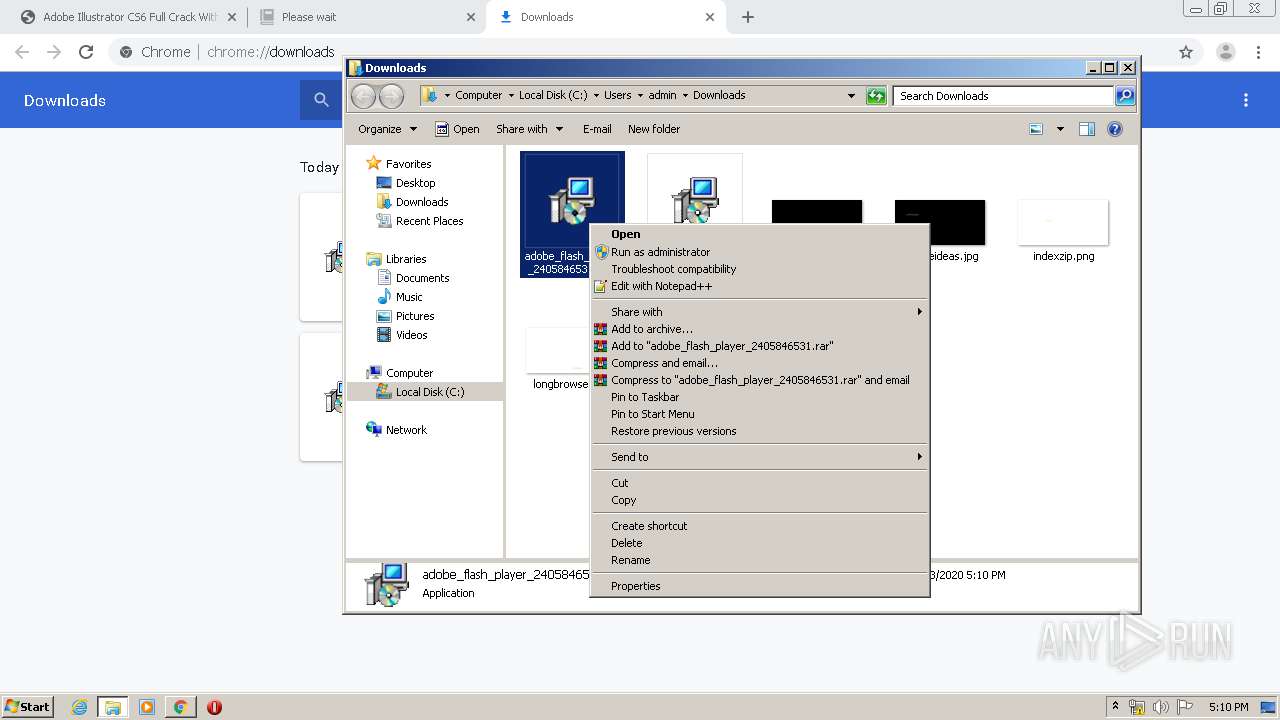Click the magnifier icon in Search Downloads box
The width and height of the screenshot is (1280, 720).
1125,96
